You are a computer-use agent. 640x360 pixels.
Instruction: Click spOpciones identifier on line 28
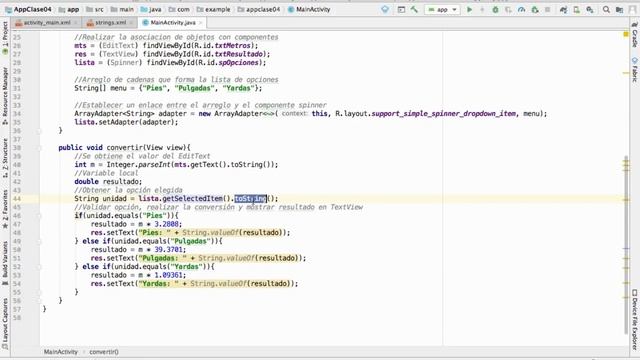pyautogui.click(x=238, y=62)
